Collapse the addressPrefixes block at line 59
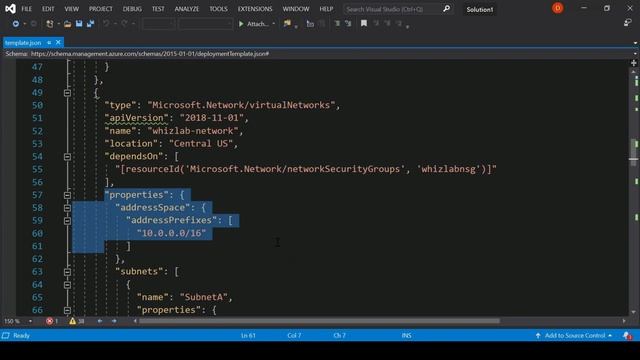640x360 pixels. coord(67,221)
